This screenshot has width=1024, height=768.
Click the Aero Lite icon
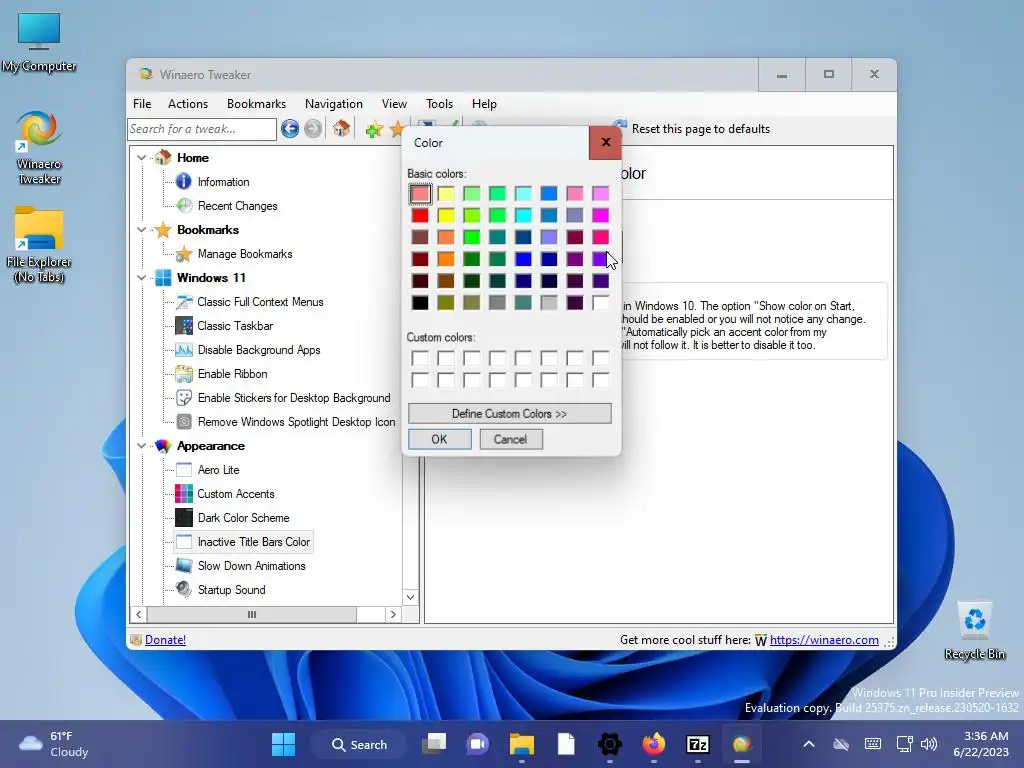184,470
